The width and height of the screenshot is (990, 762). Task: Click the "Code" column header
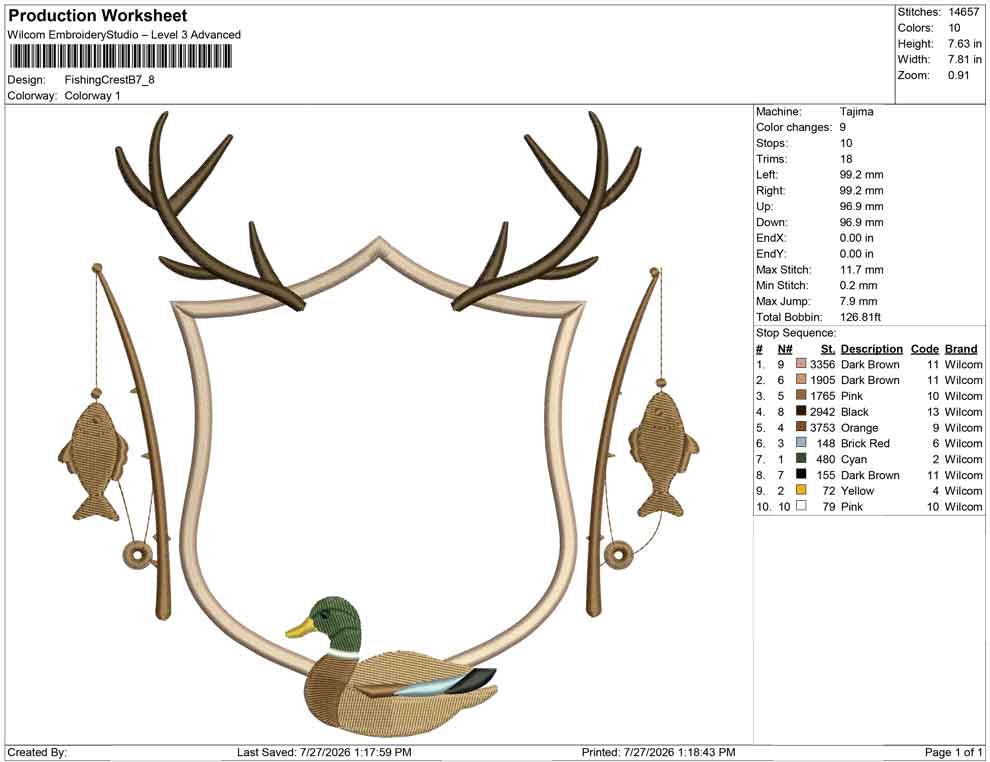(925, 348)
